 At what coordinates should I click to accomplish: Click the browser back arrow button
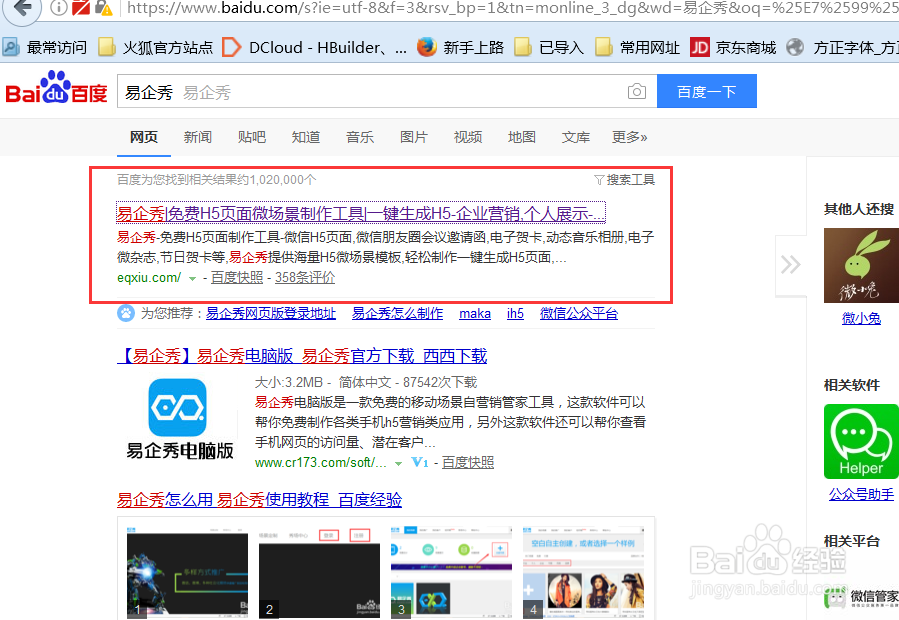pos(21,8)
